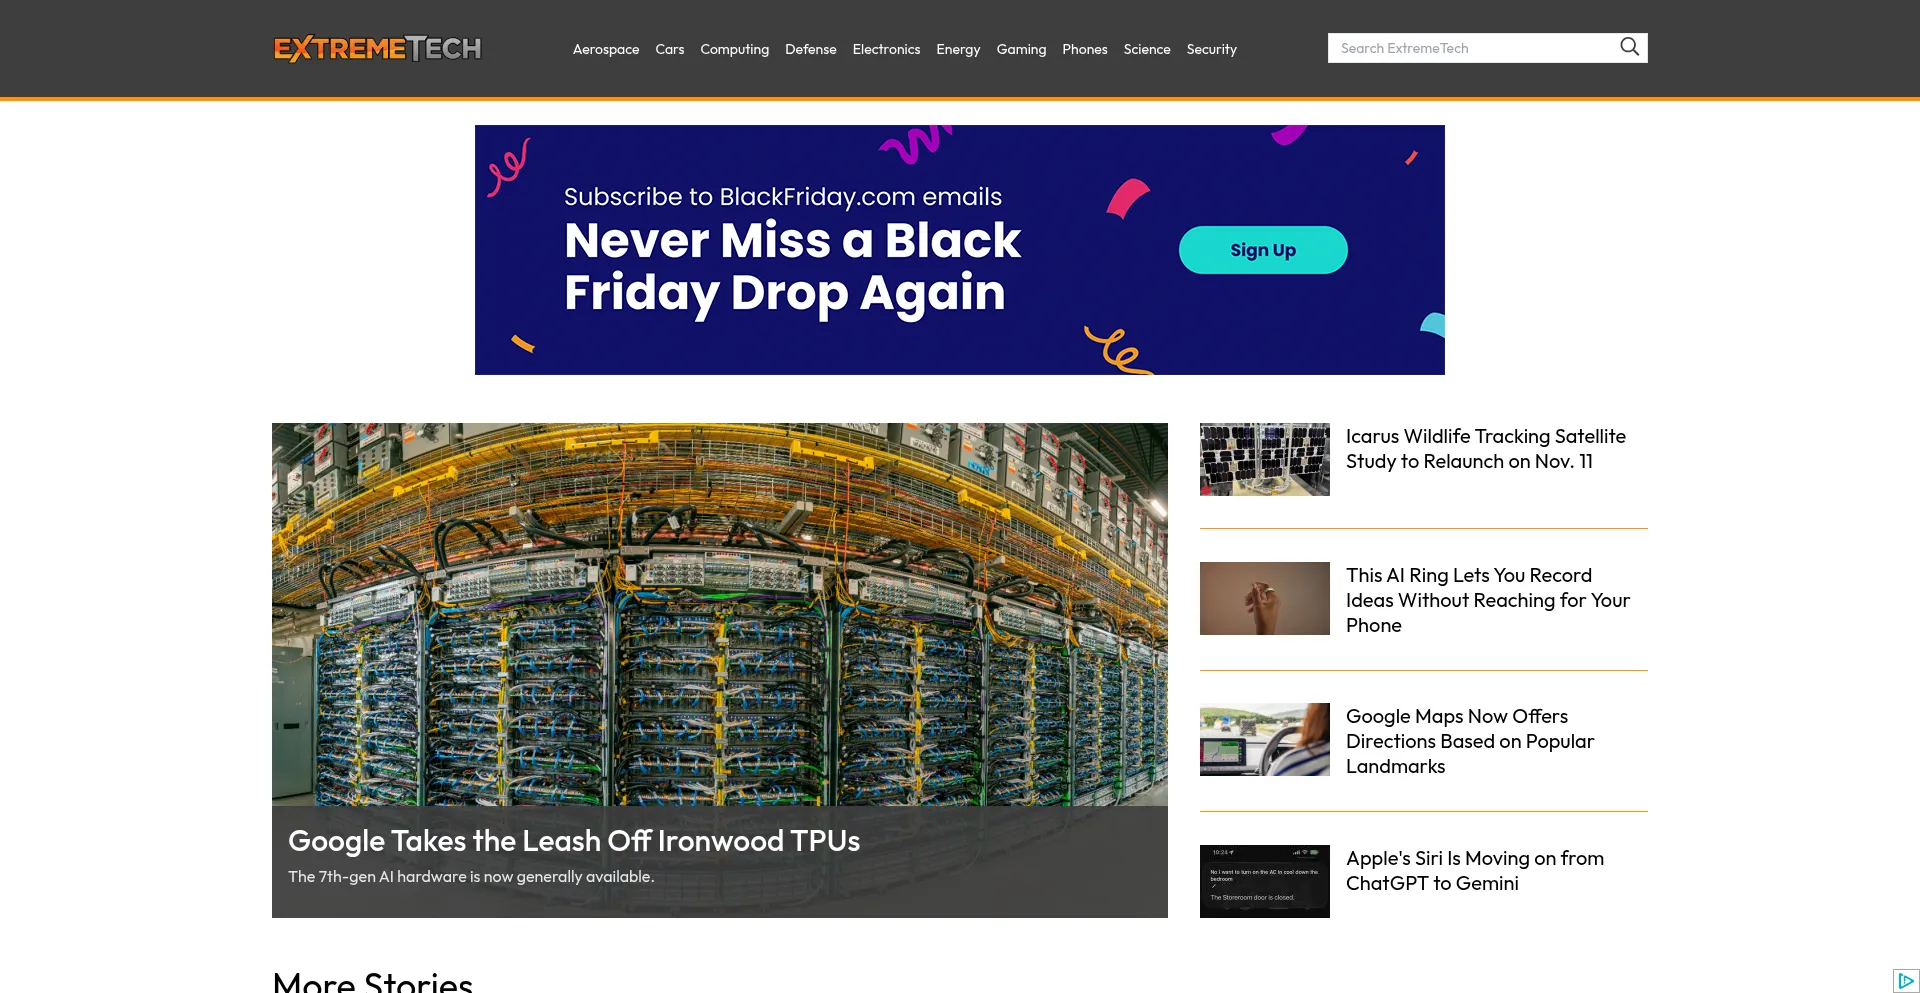This screenshot has height=993, width=1920.
Task: Click the AI Ring article thumbnail
Action: 1265,598
